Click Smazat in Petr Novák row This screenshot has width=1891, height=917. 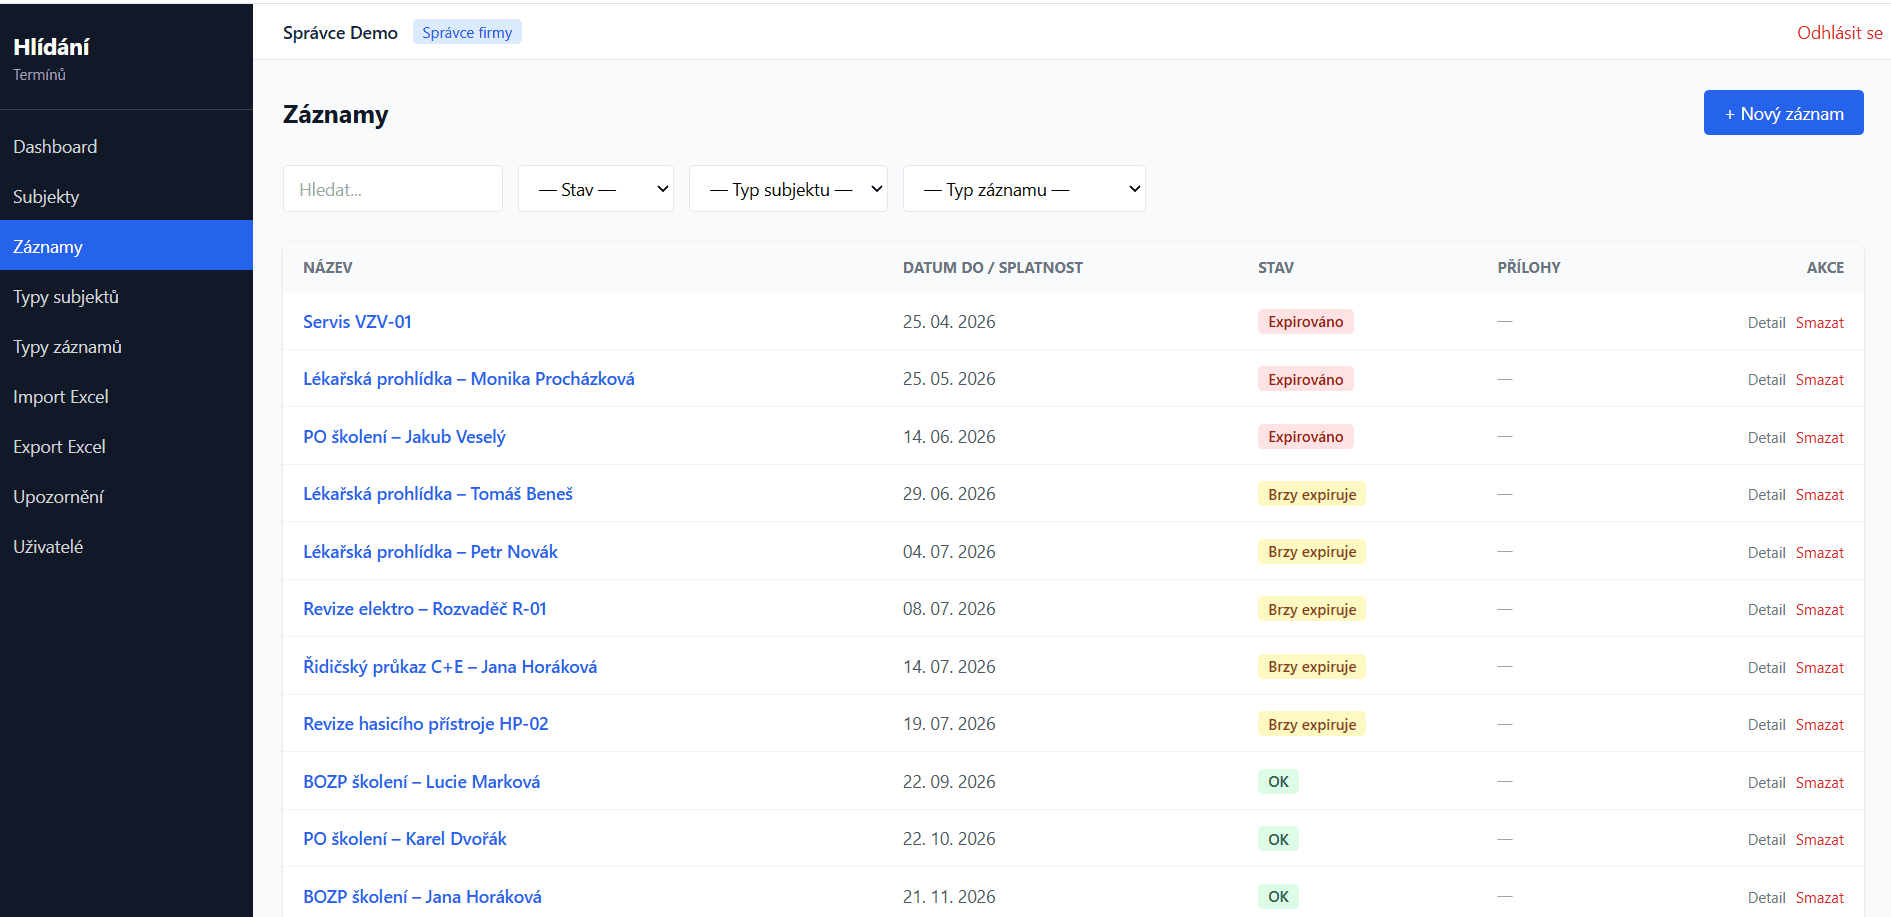tap(1819, 553)
